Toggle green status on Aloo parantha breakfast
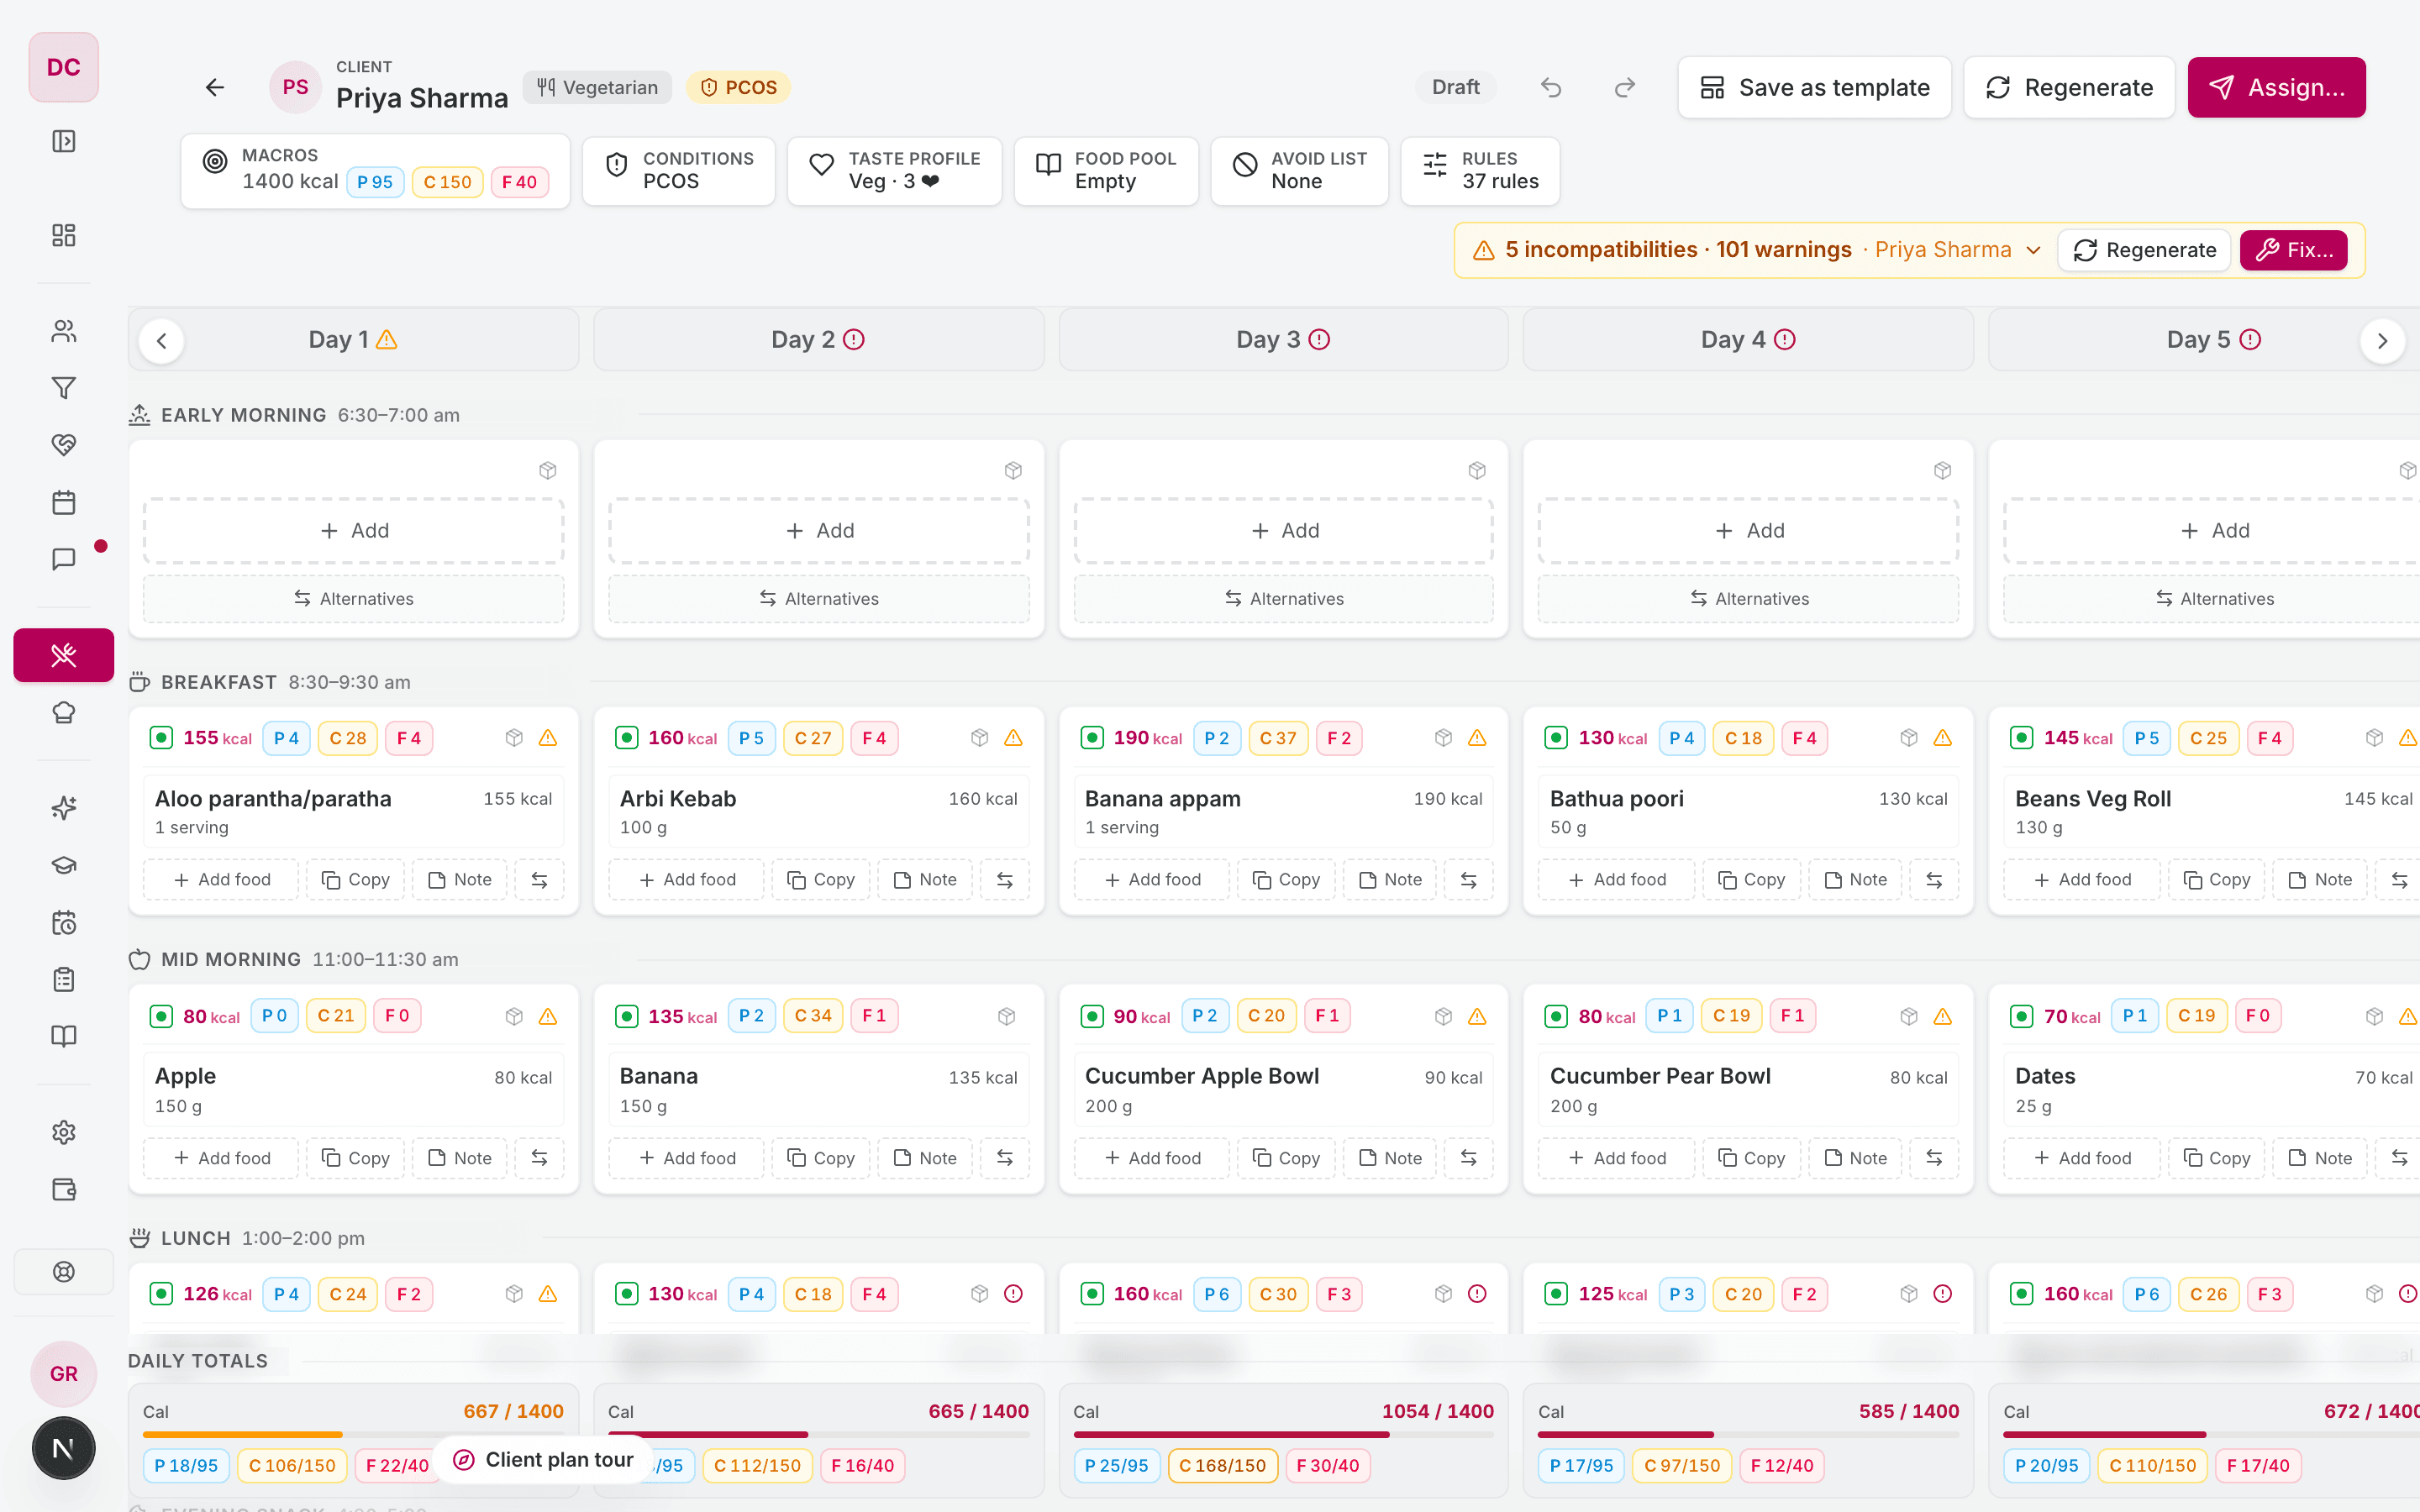Image resolution: width=2420 pixels, height=1512 pixels. click(161, 738)
